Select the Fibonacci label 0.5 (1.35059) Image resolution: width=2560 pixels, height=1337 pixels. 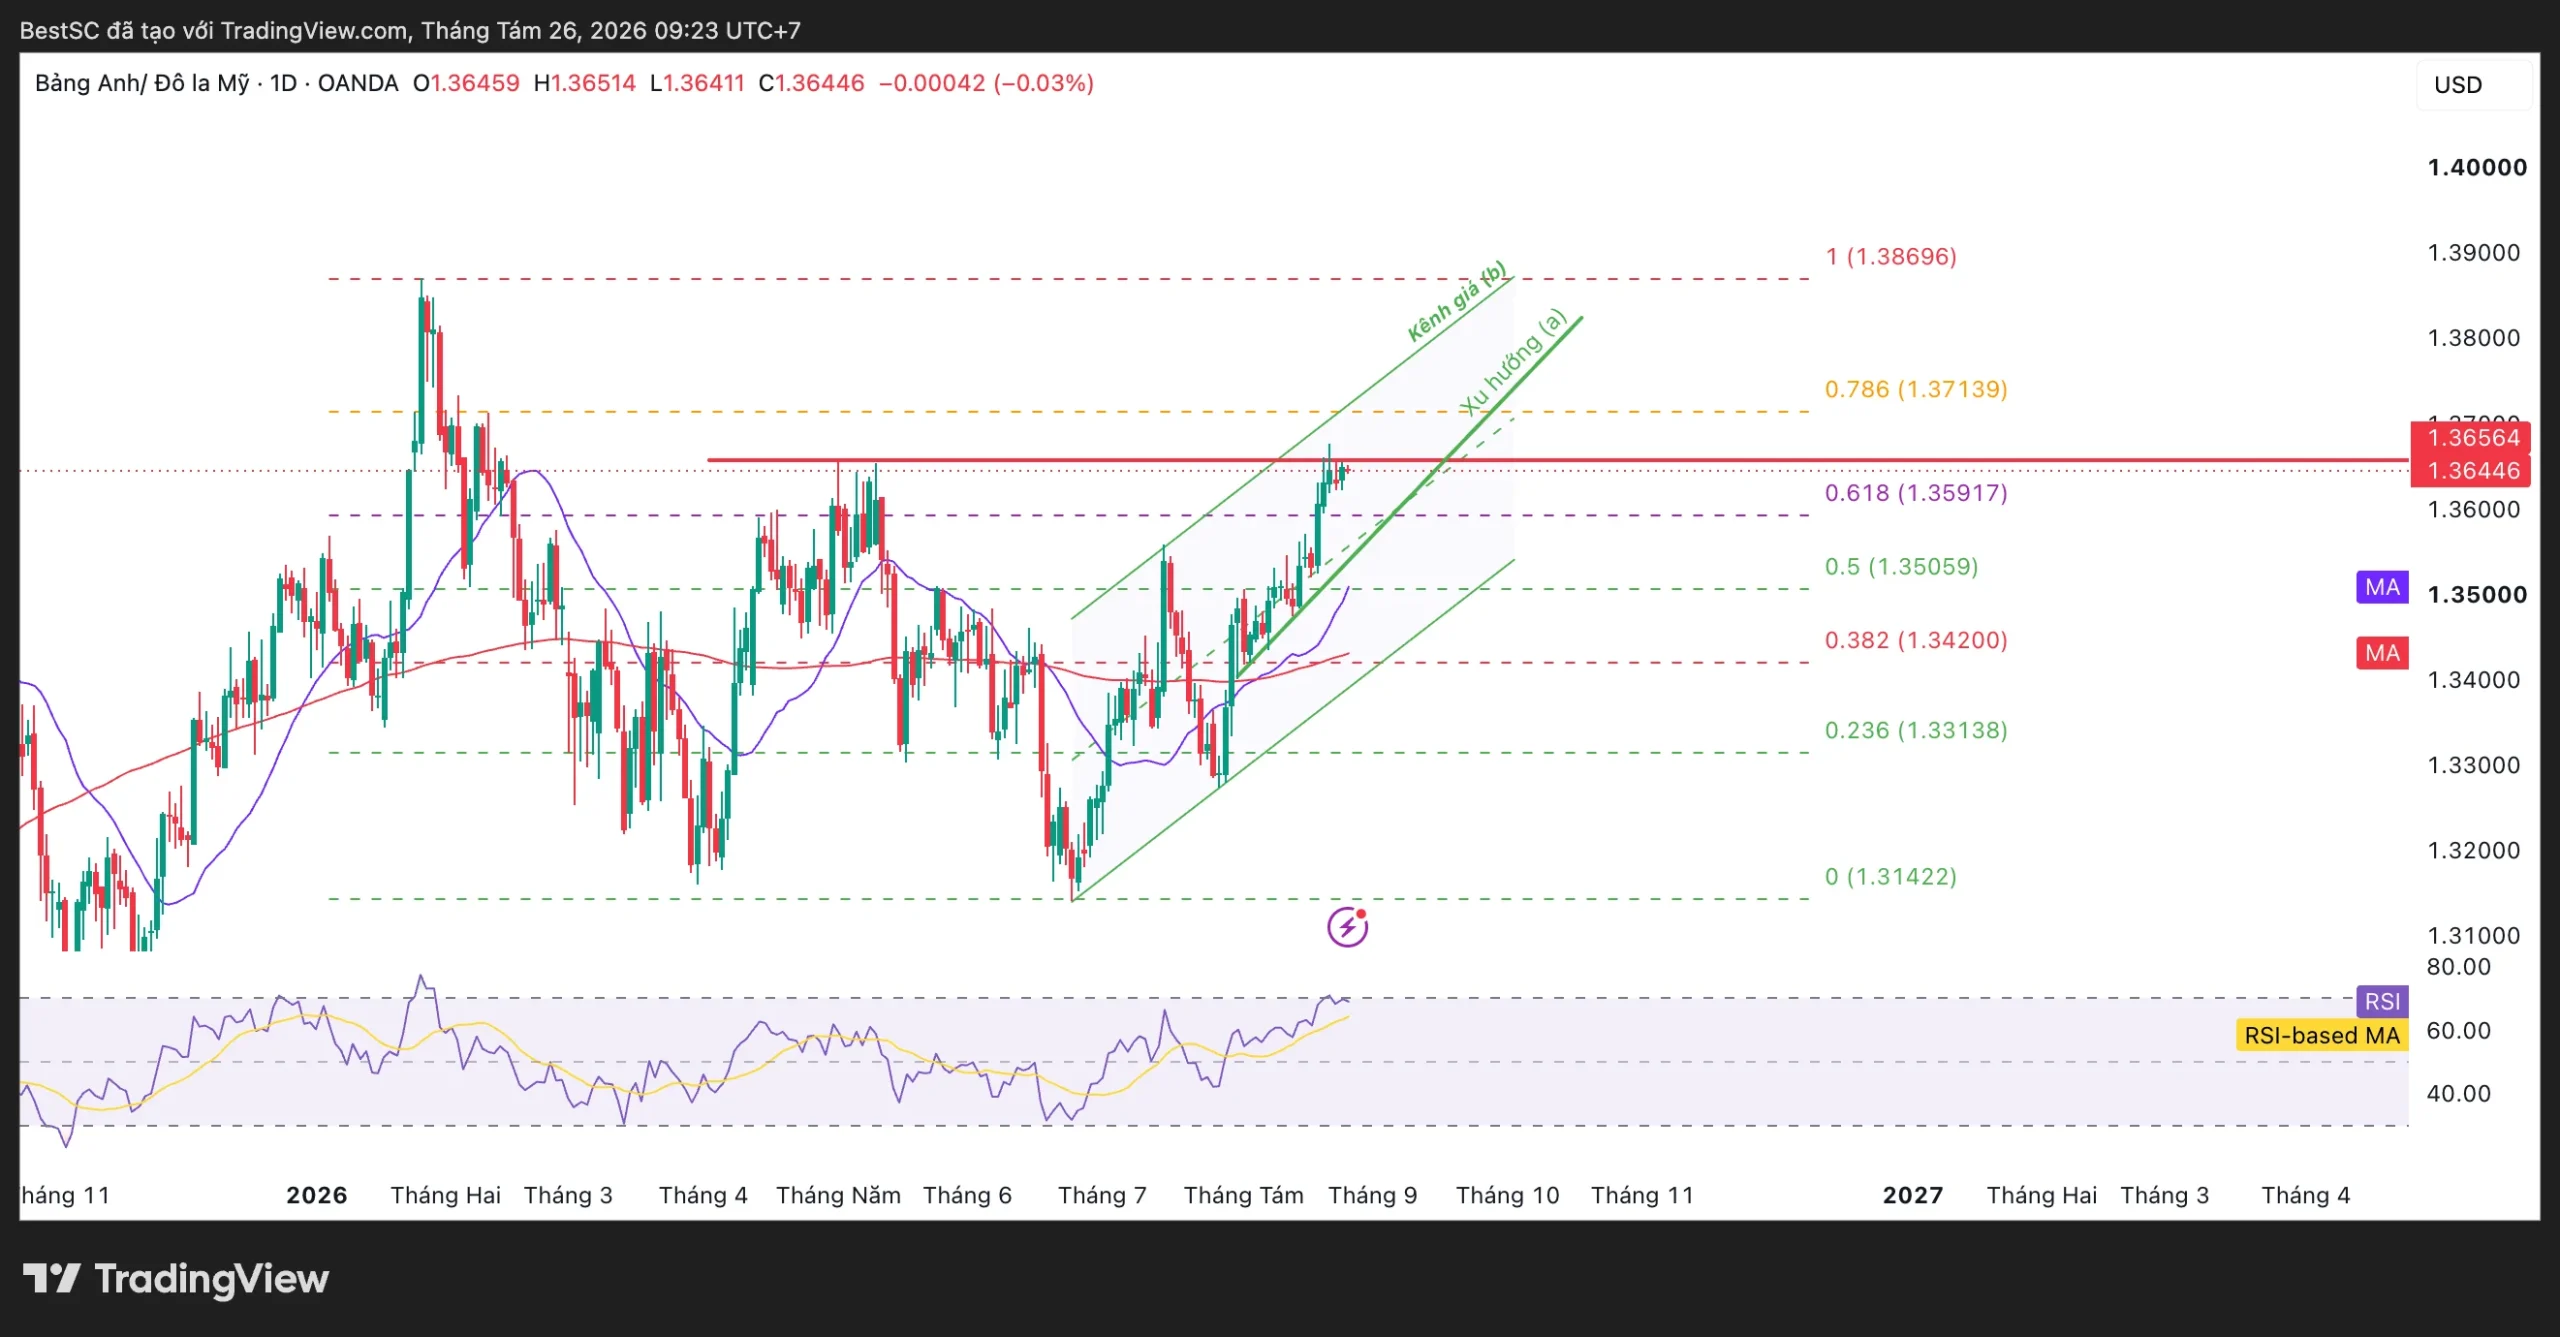point(1901,567)
